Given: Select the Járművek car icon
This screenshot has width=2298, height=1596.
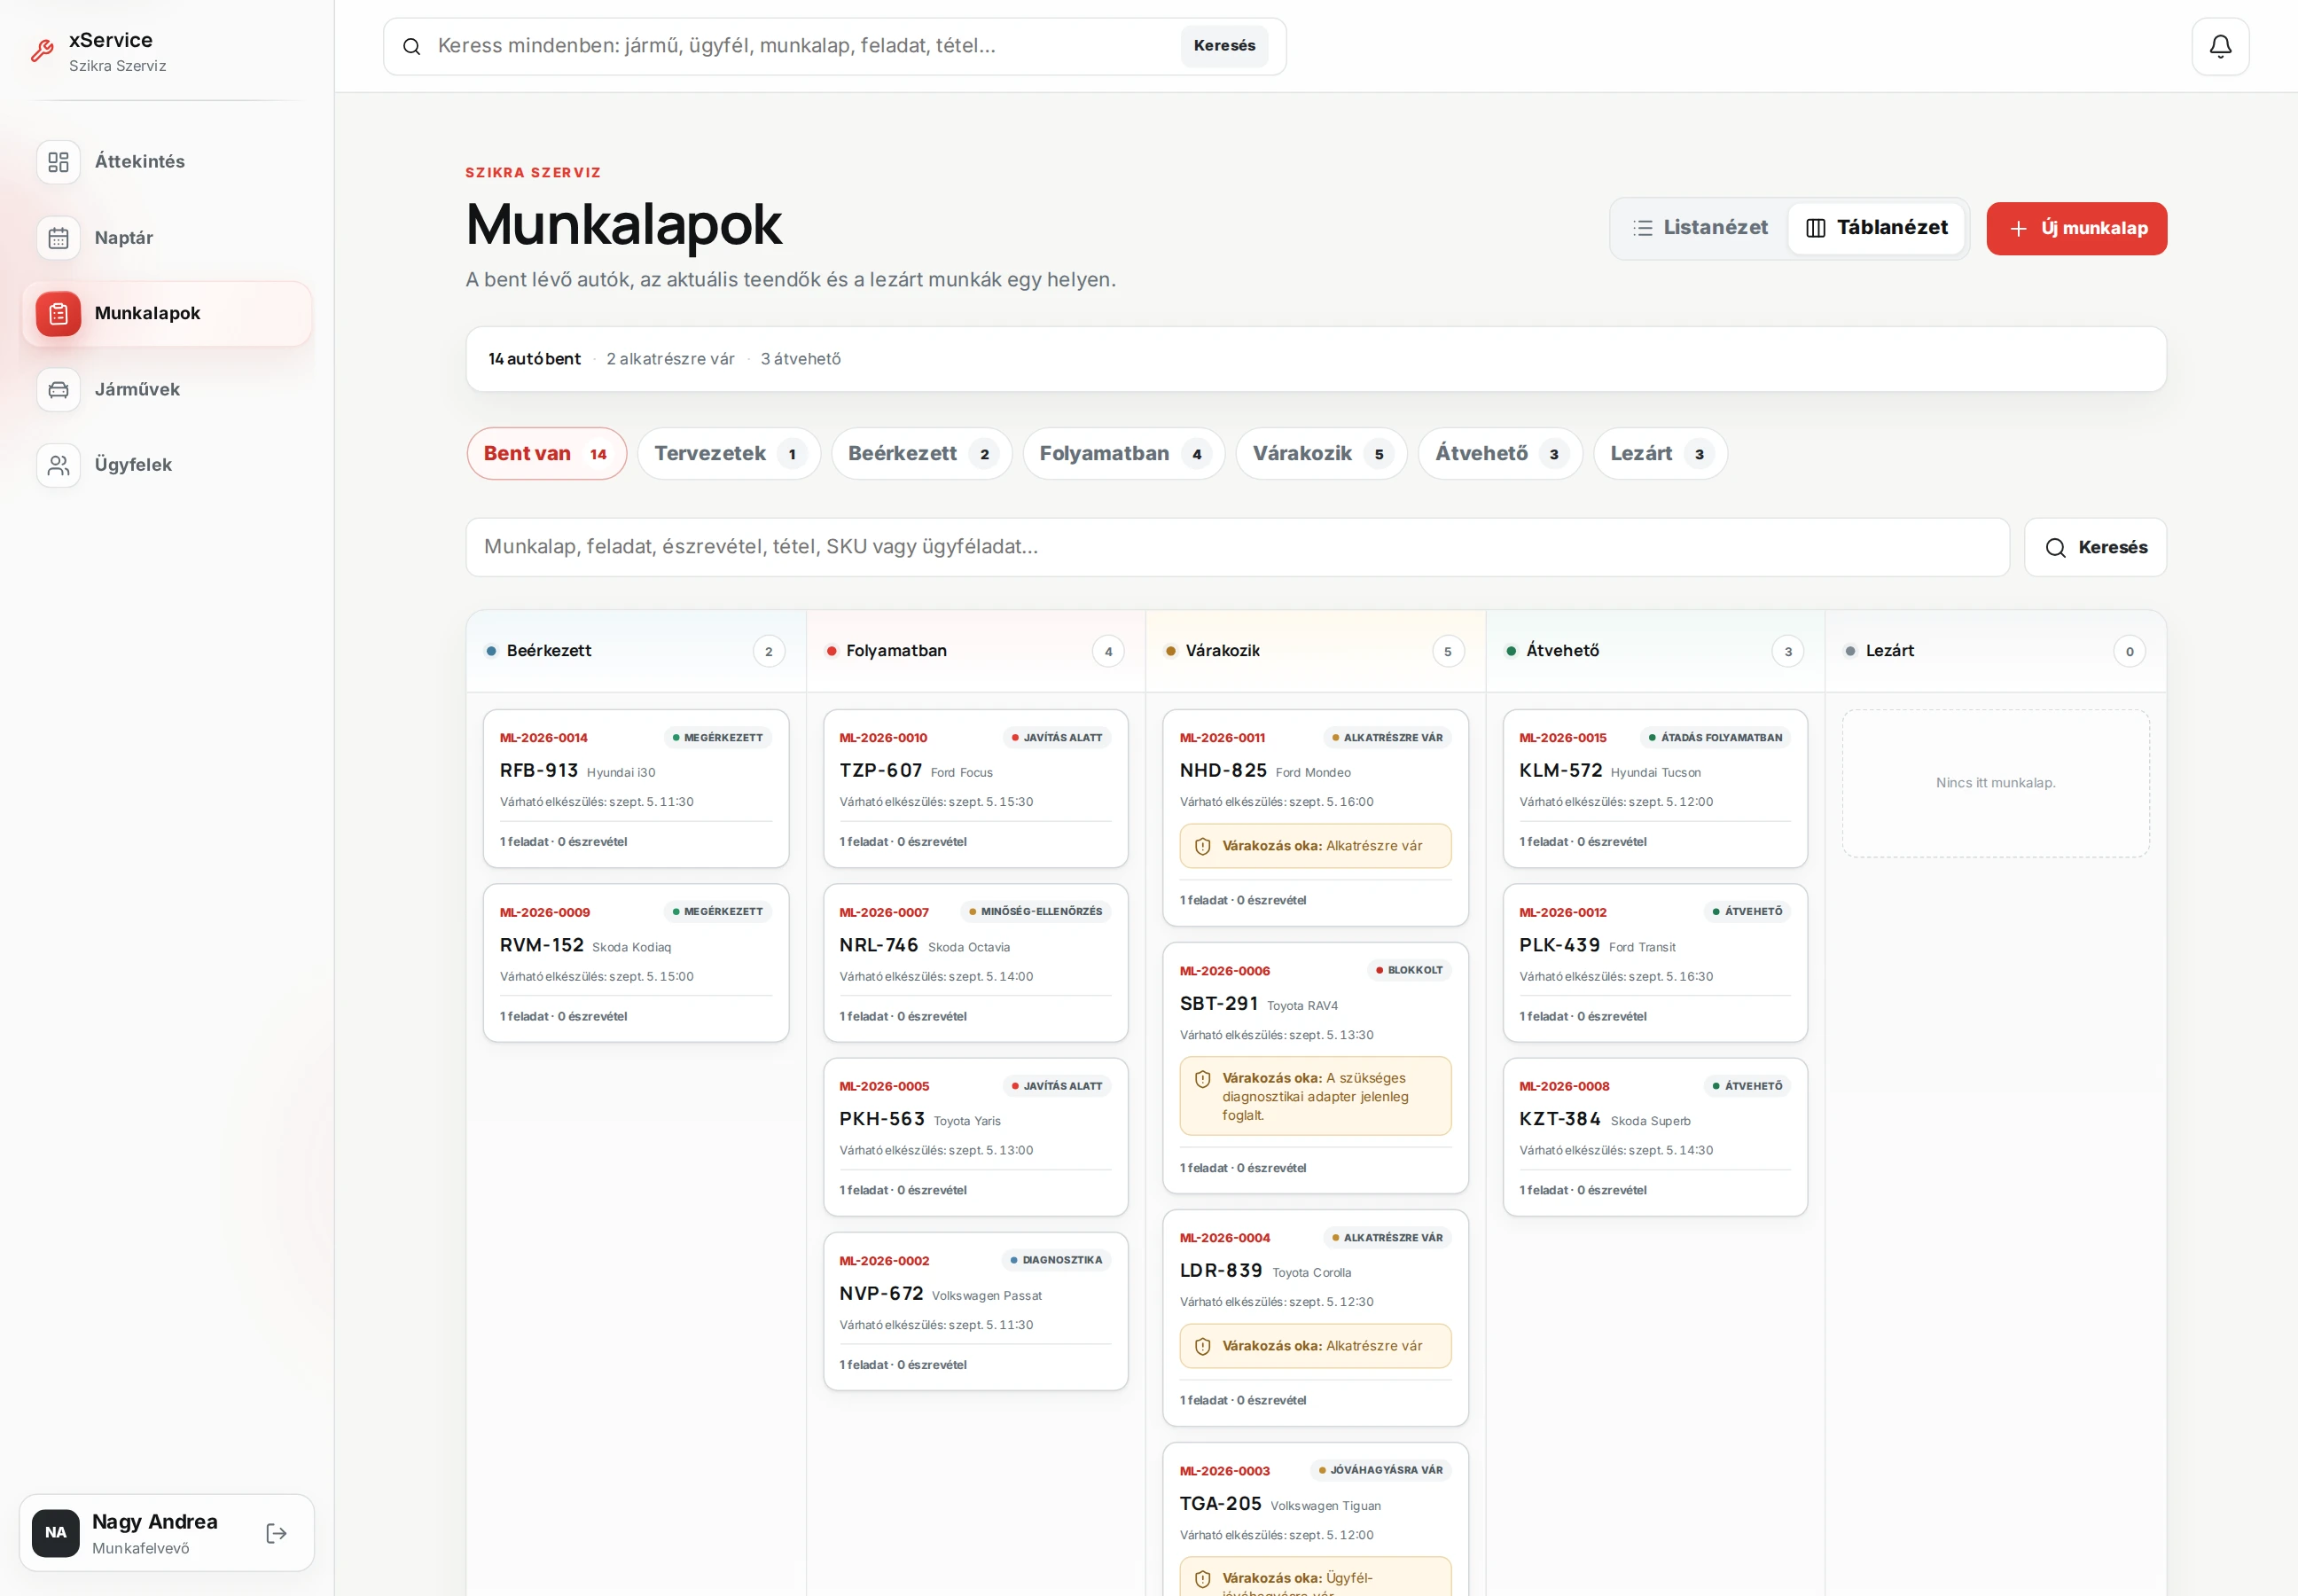Looking at the screenshot, I should coord(58,389).
